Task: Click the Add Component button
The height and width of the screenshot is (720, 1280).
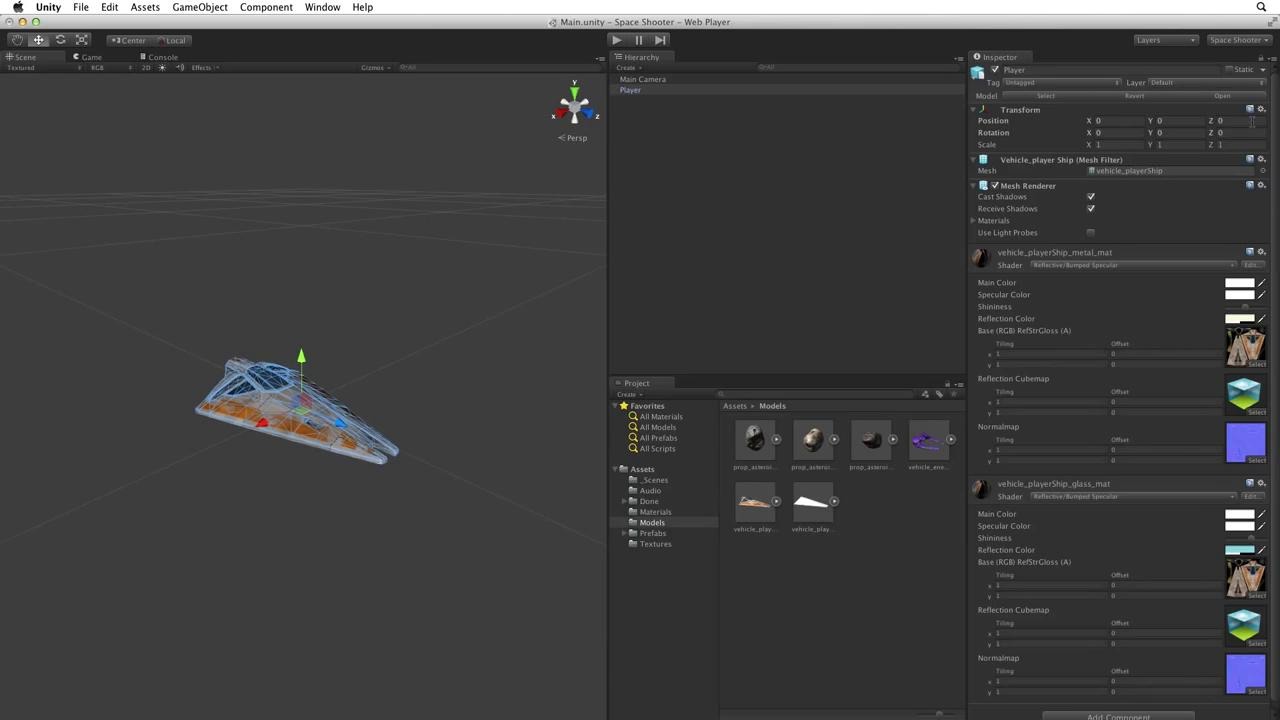Action: tap(1118, 716)
